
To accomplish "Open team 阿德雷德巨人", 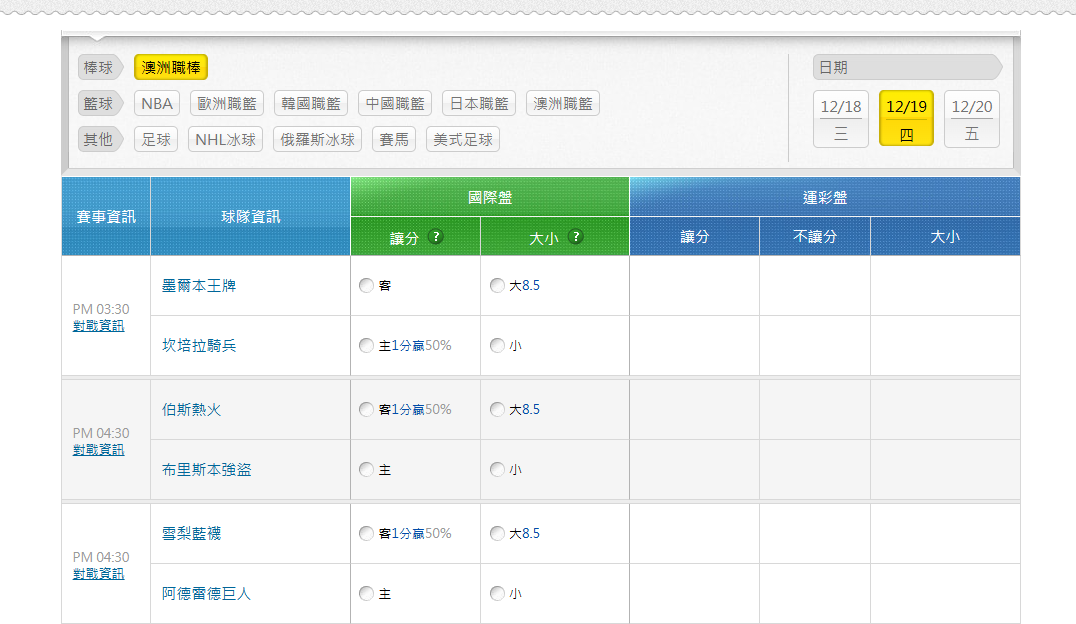I will (207, 593).
